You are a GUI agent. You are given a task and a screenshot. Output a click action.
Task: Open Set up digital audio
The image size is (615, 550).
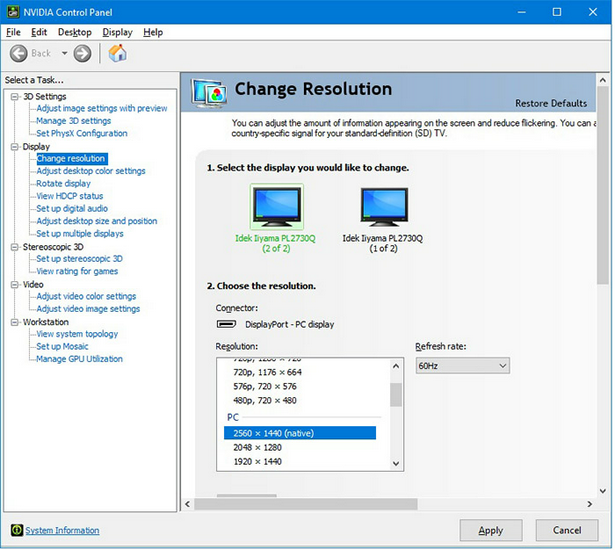[x=72, y=209]
